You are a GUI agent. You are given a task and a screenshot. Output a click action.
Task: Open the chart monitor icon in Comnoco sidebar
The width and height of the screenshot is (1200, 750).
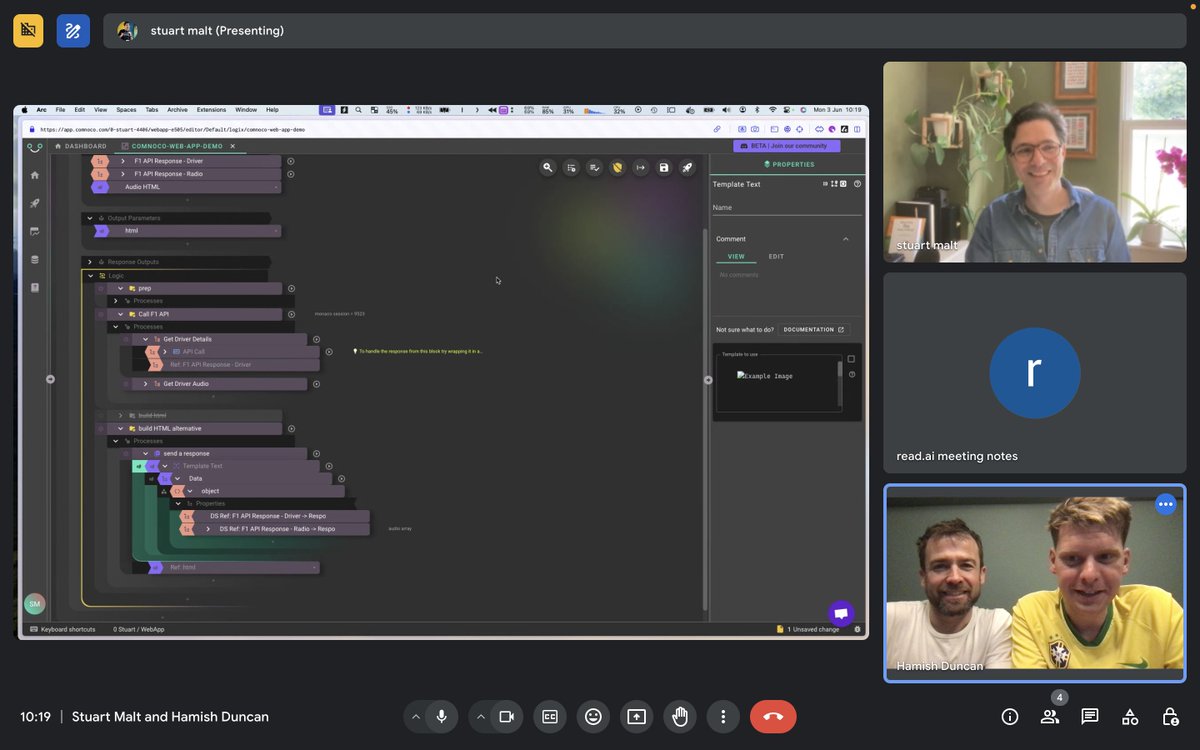click(x=35, y=231)
